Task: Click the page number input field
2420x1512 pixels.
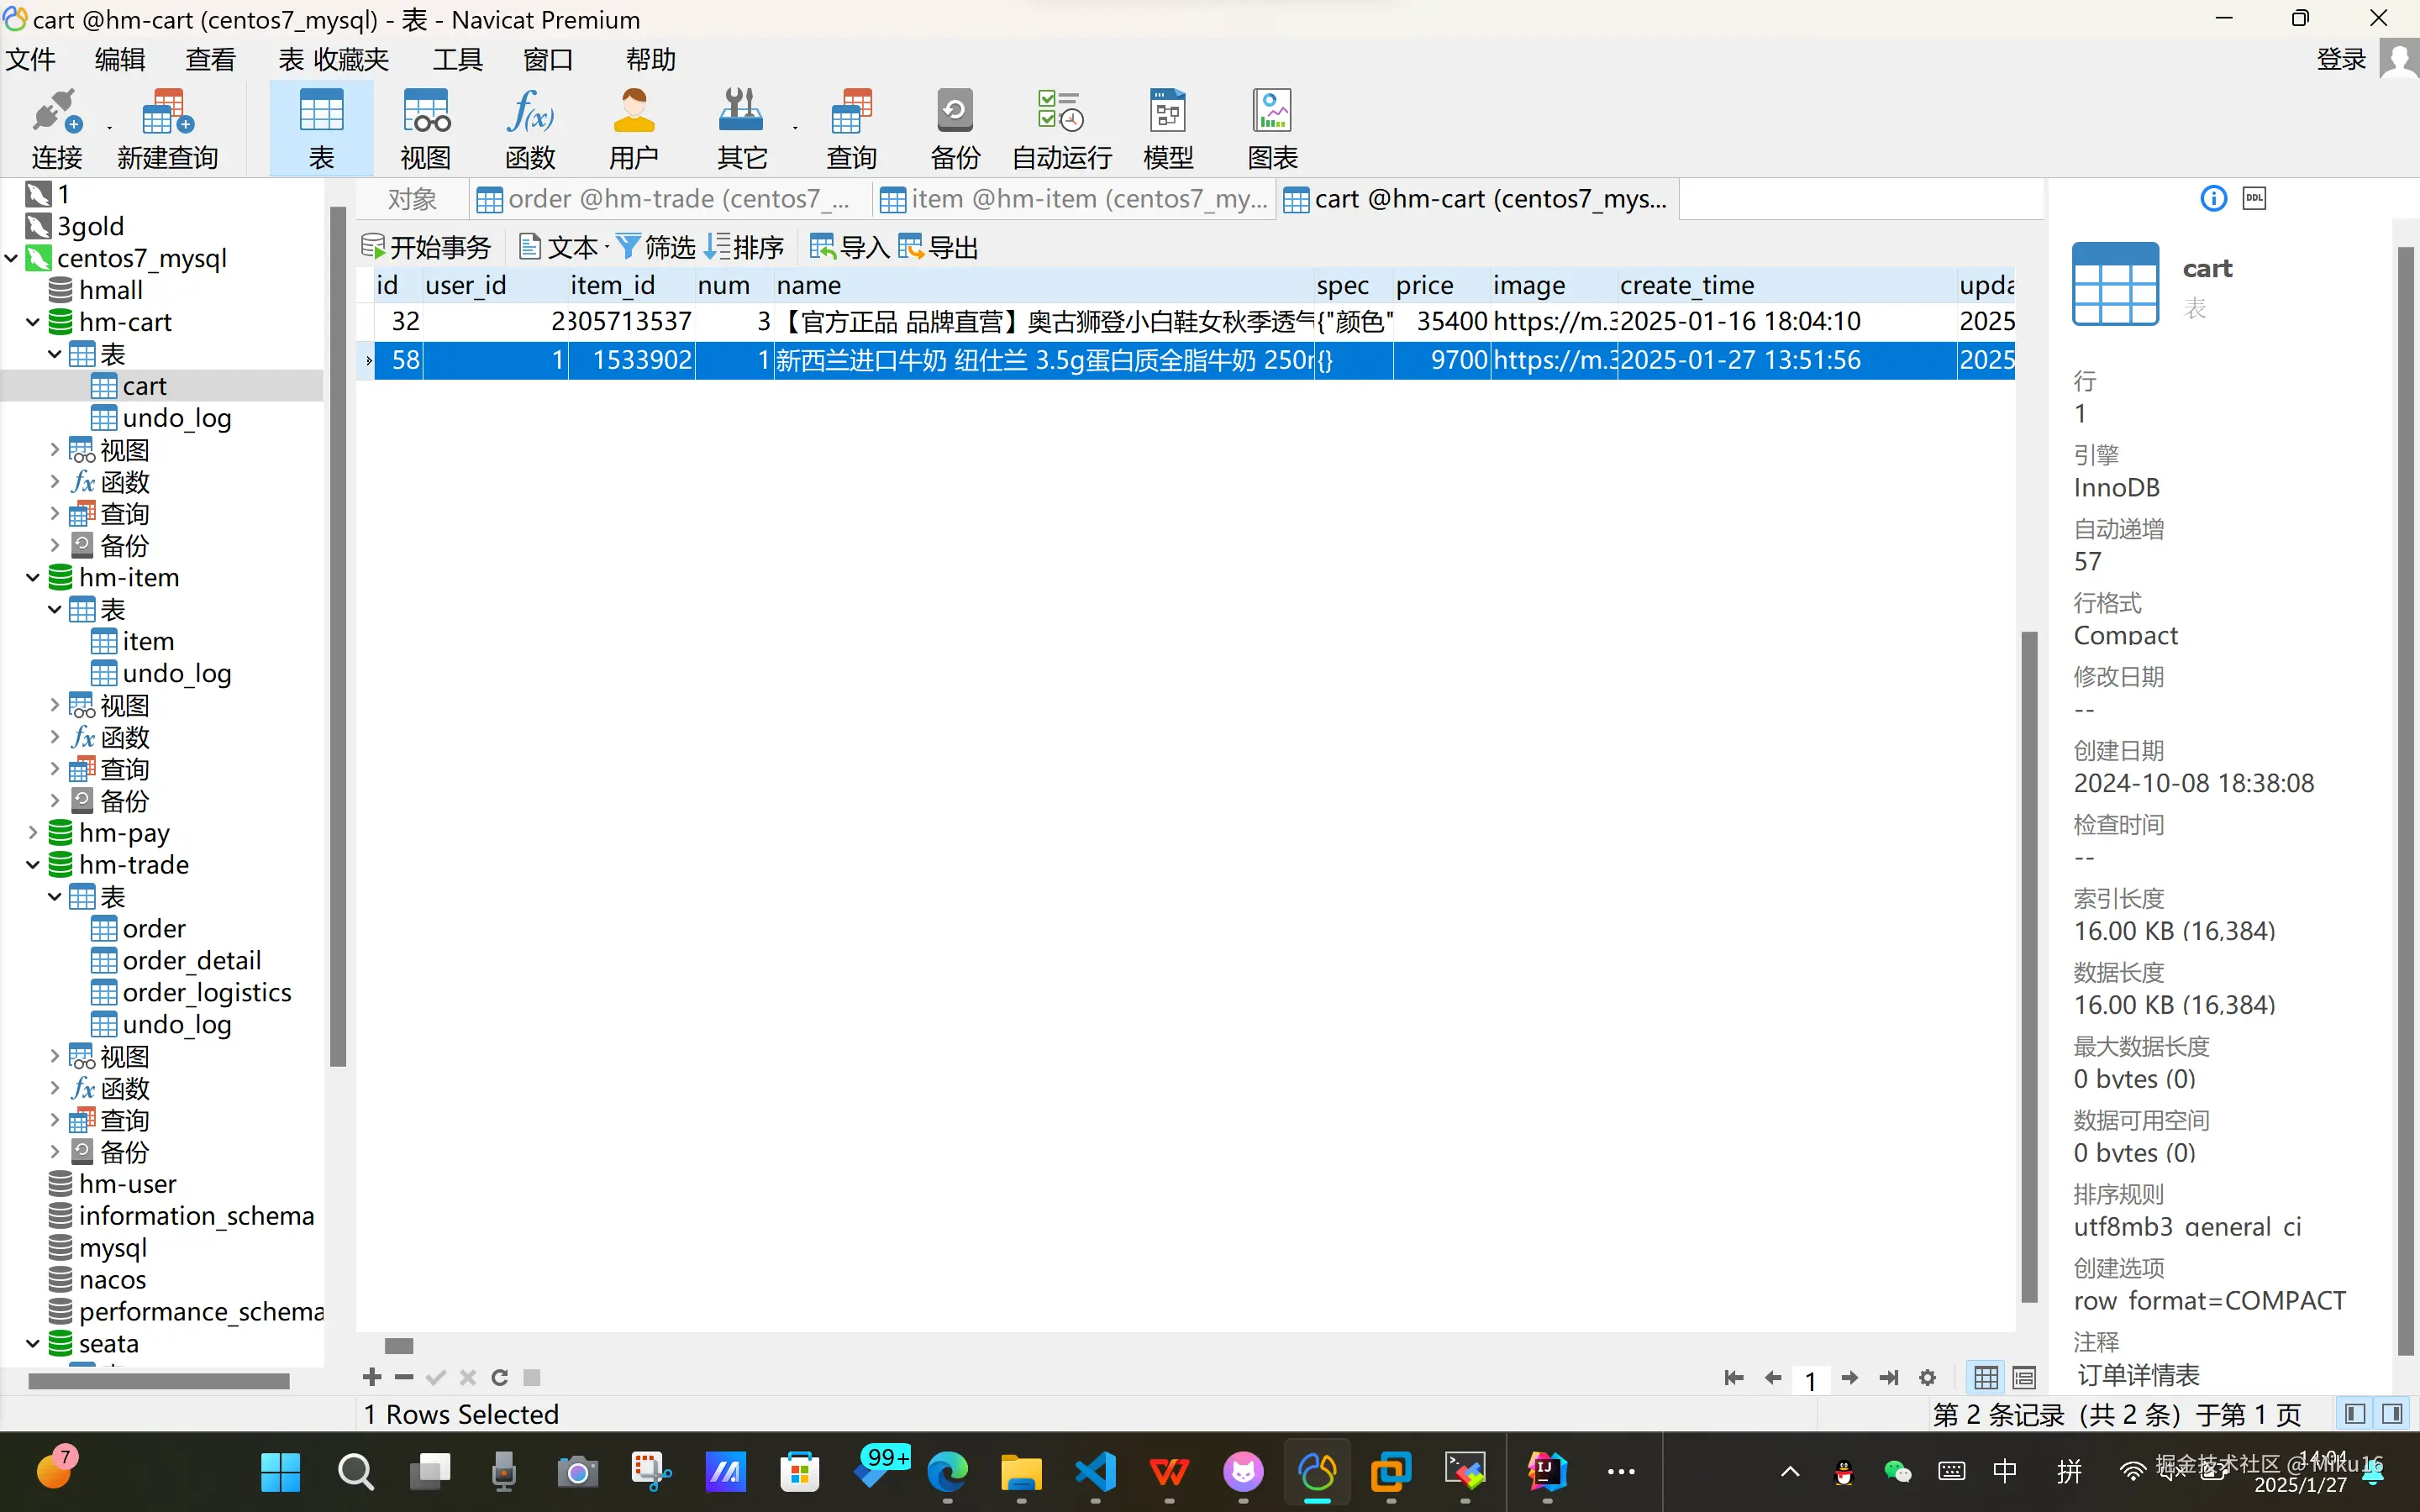Action: pos(1810,1380)
